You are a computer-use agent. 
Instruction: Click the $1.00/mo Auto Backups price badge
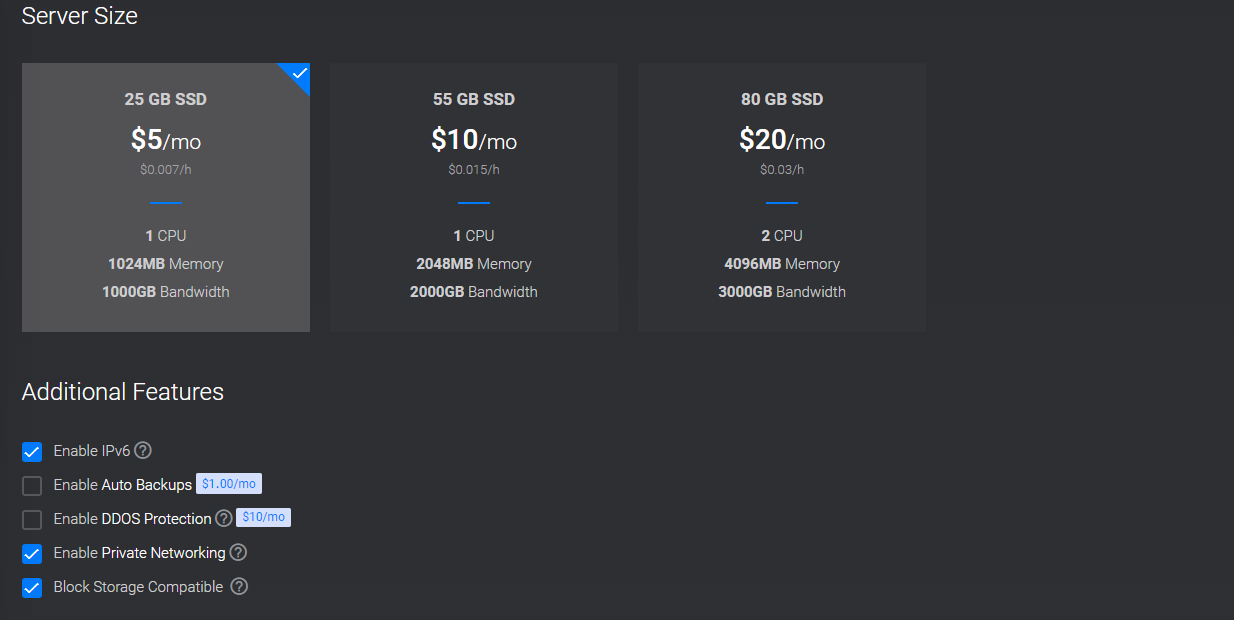click(x=229, y=484)
